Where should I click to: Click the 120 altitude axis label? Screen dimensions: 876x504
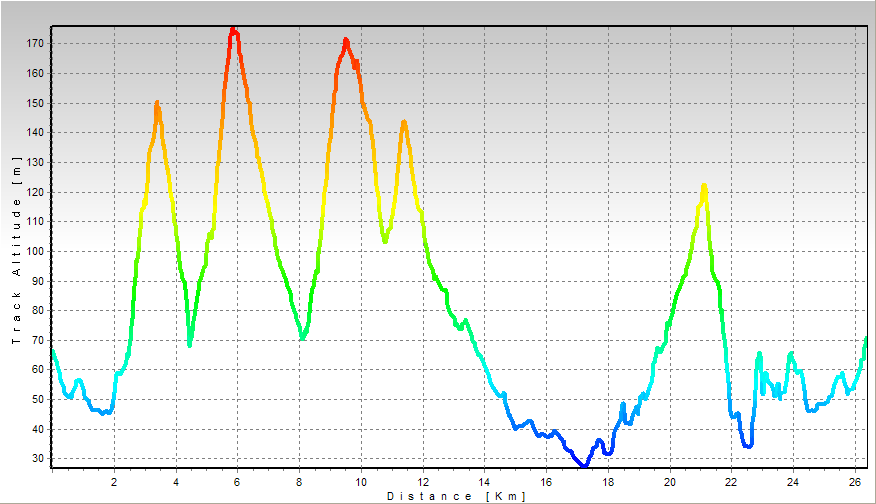pos(35,192)
